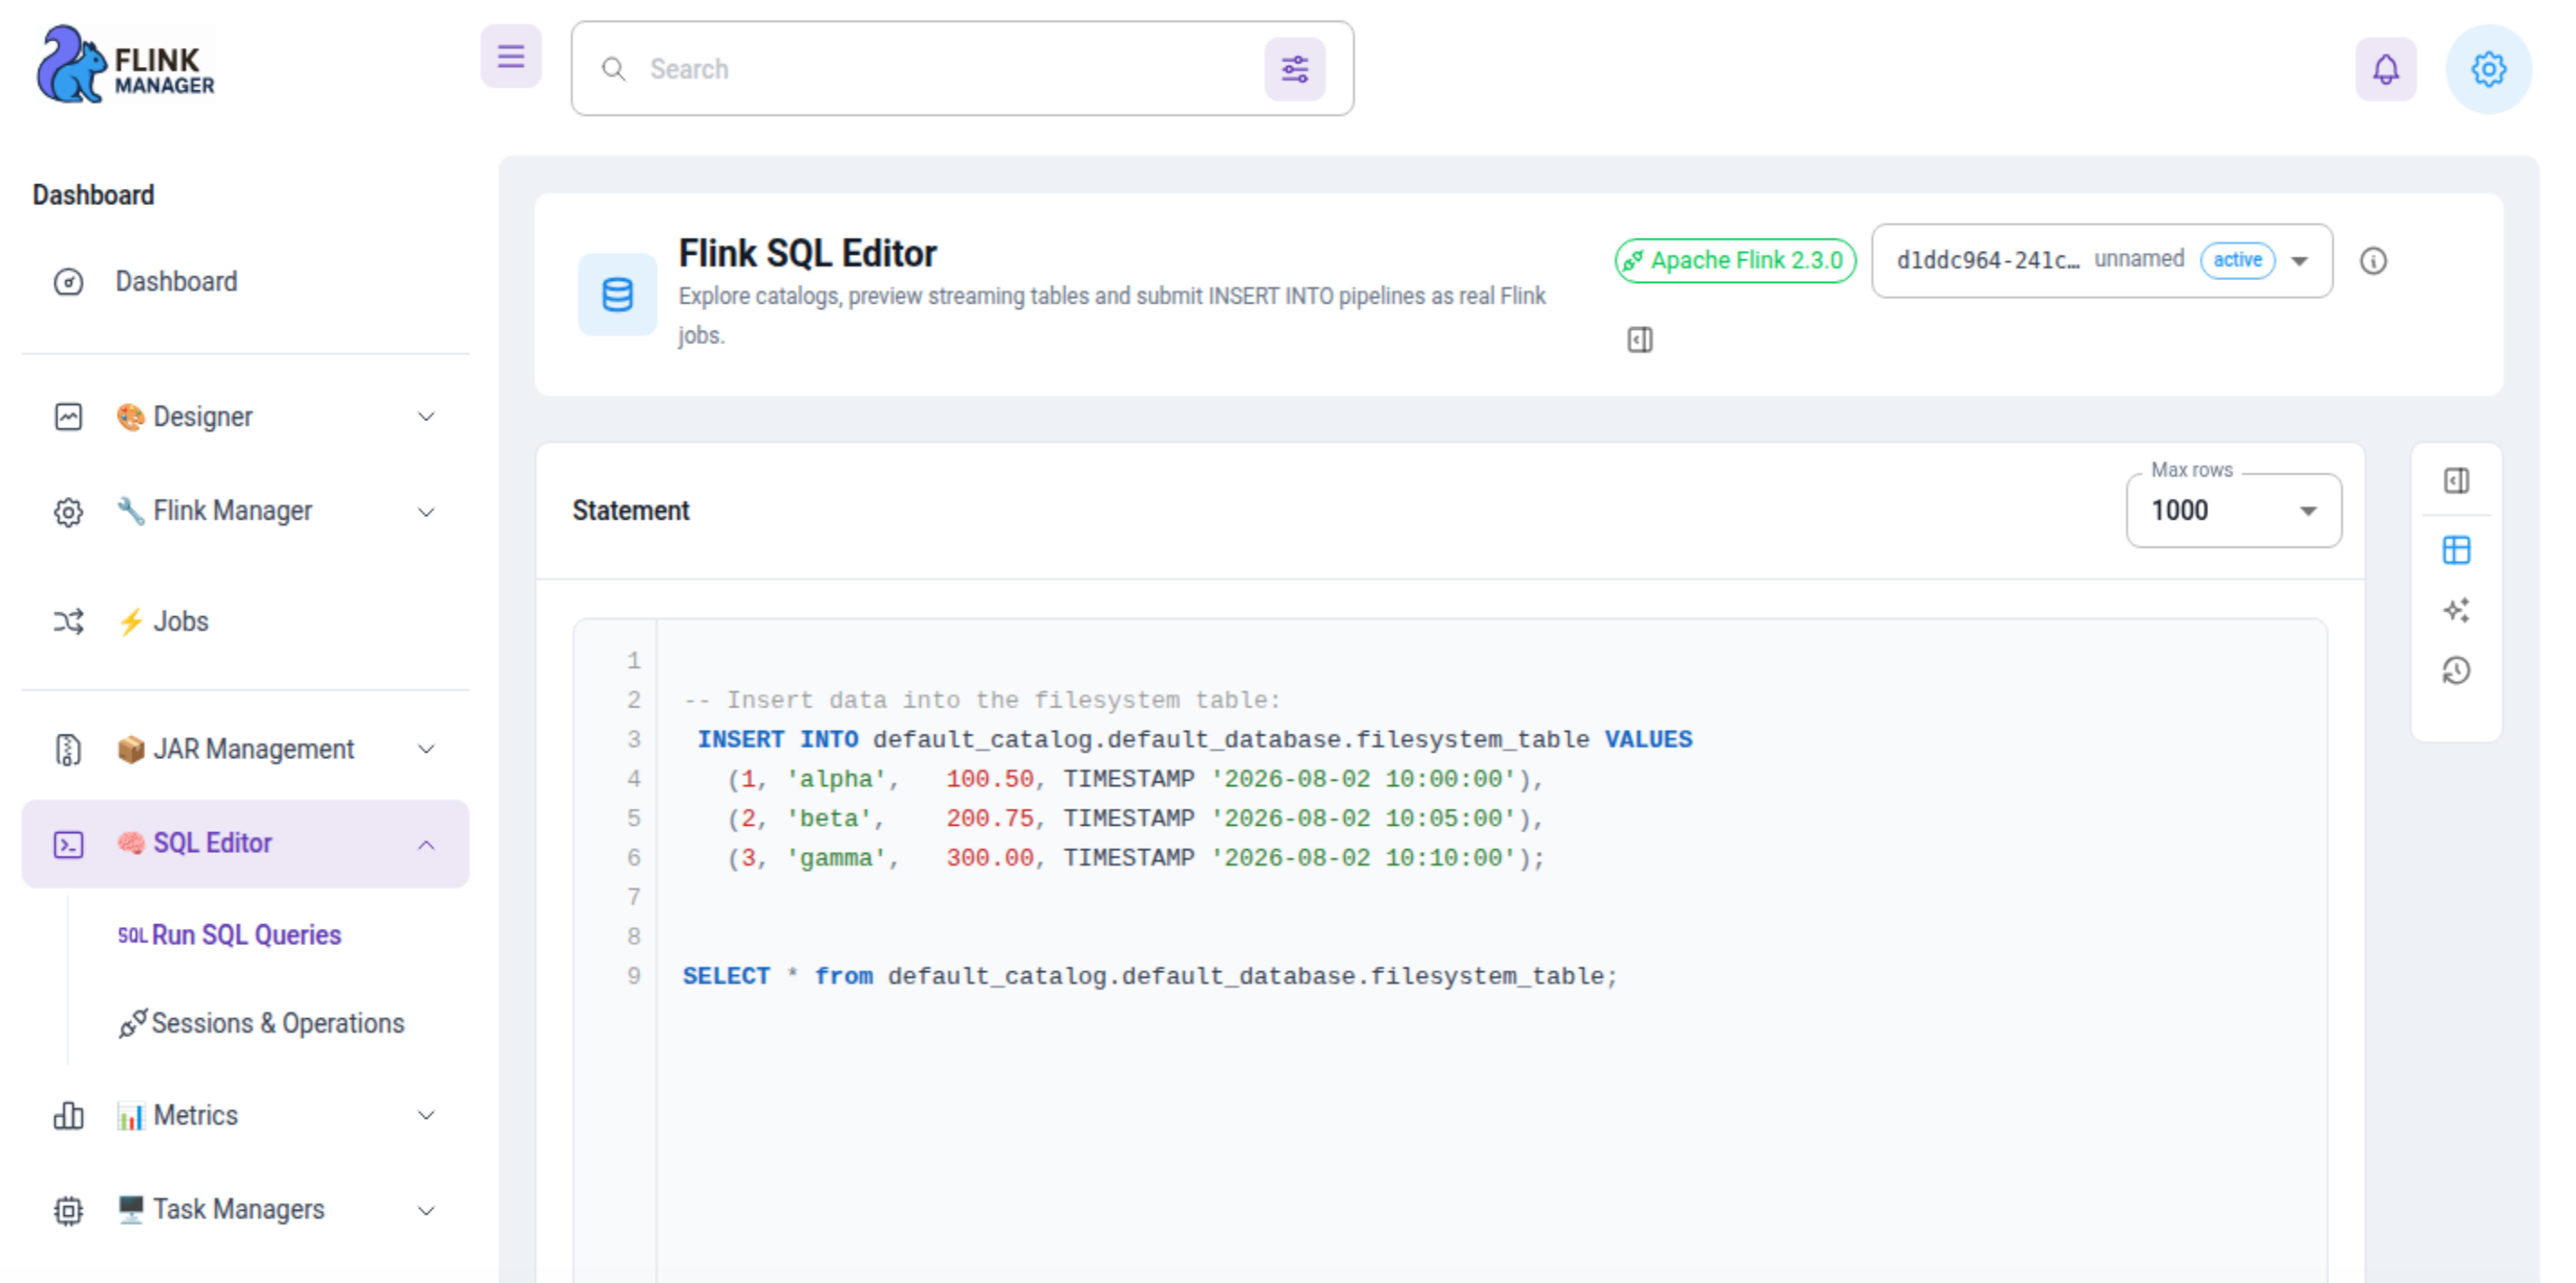Select the table view icon in right toolbar
The height and width of the screenshot is (1283, 2576).
pos(2456,550)
